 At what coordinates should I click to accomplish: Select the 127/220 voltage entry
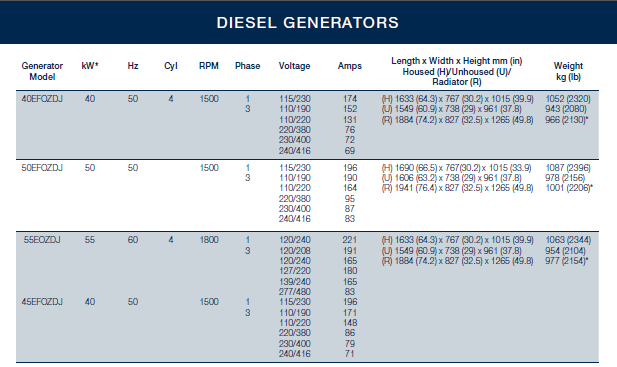tap(295, 271)
